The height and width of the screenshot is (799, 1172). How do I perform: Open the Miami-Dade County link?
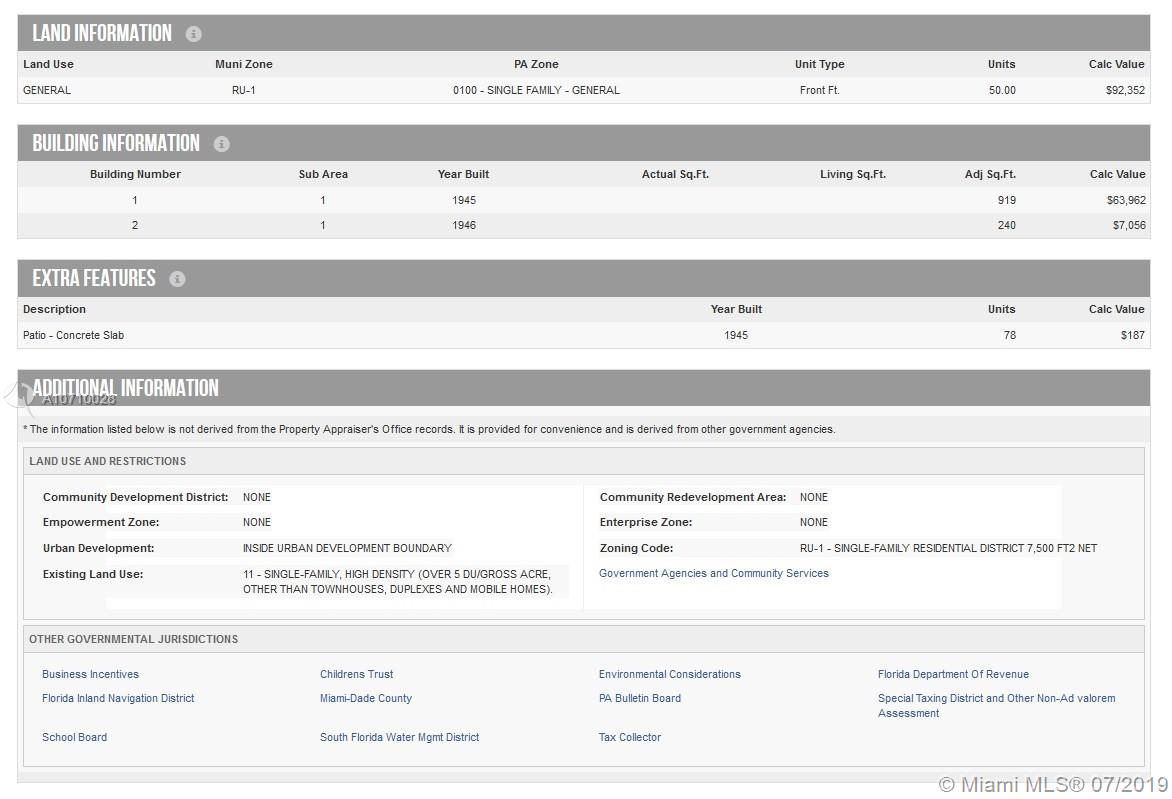click(x=365, y=699)
